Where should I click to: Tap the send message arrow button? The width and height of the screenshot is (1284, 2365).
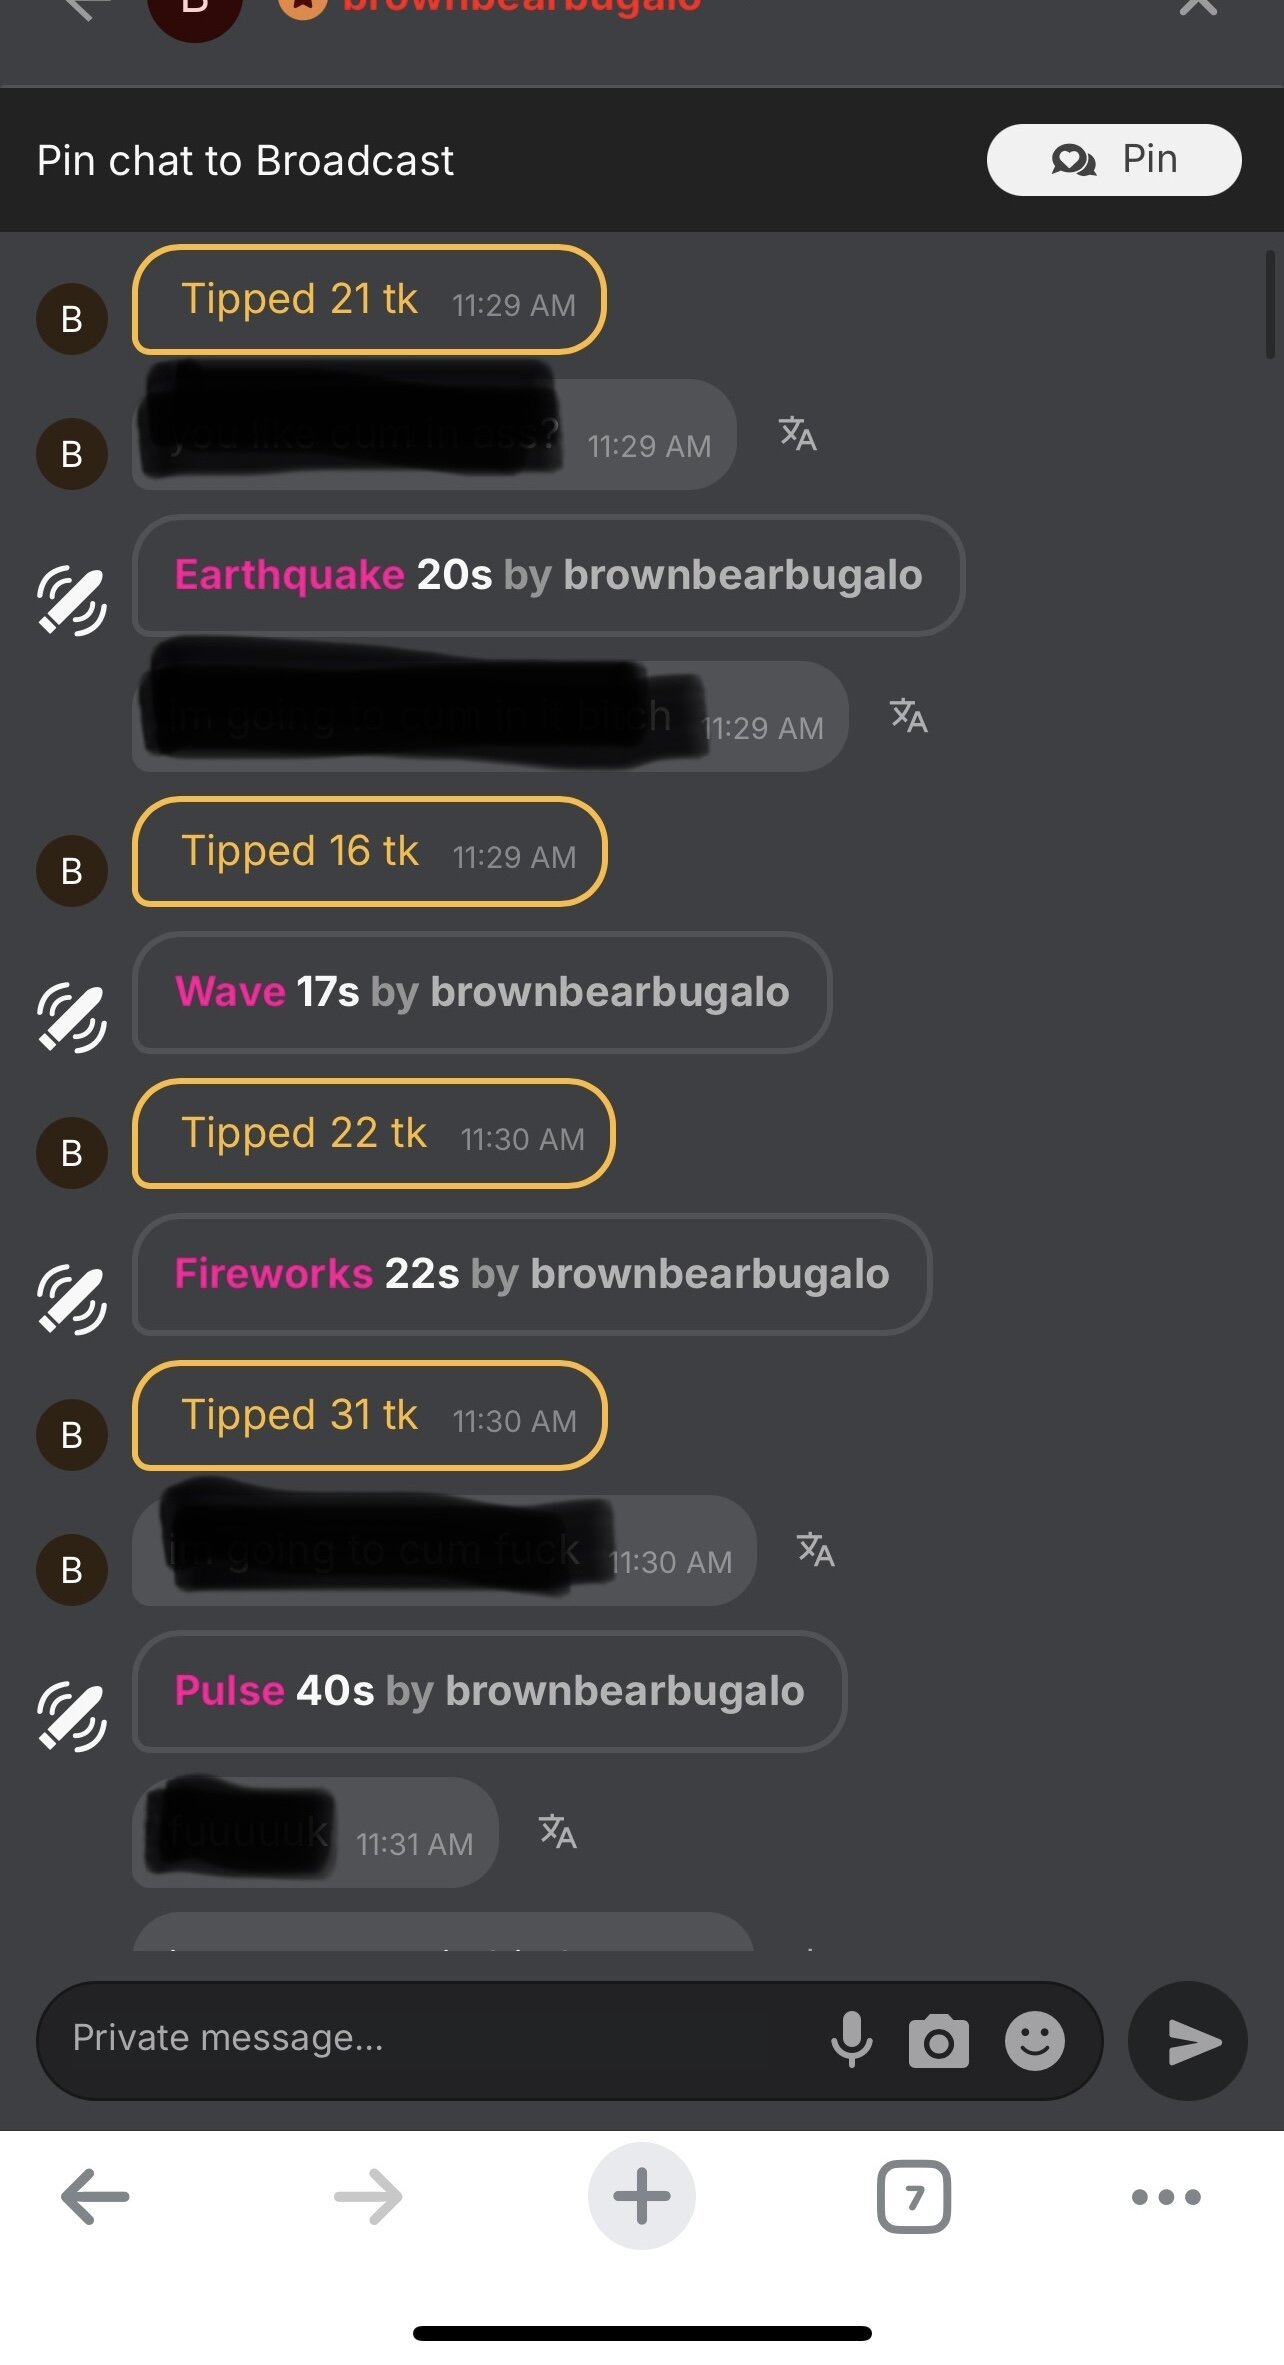pyautogui.click(x=1188, y=2040)
